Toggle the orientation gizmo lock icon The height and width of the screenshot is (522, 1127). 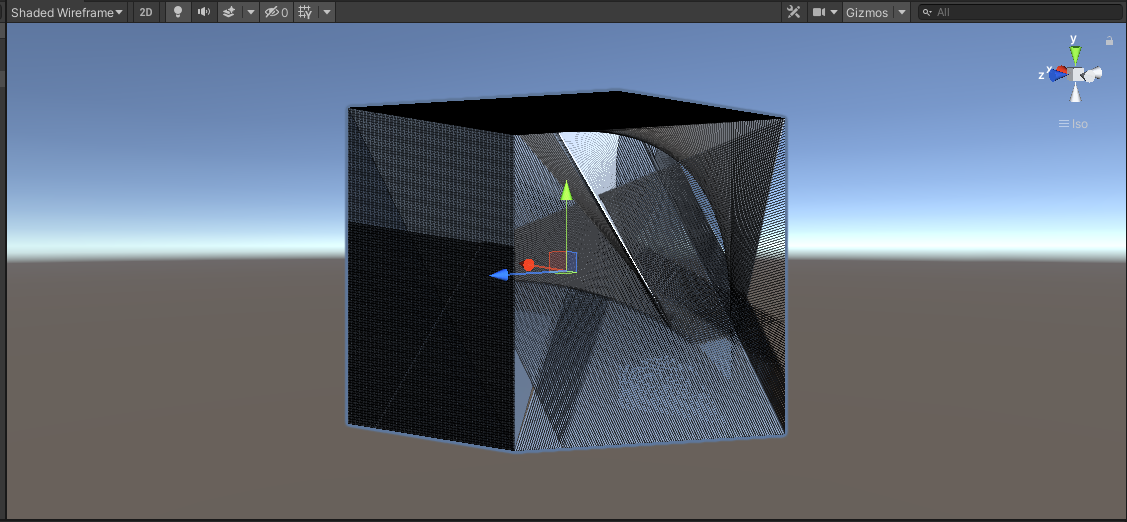click(1109, 41)
